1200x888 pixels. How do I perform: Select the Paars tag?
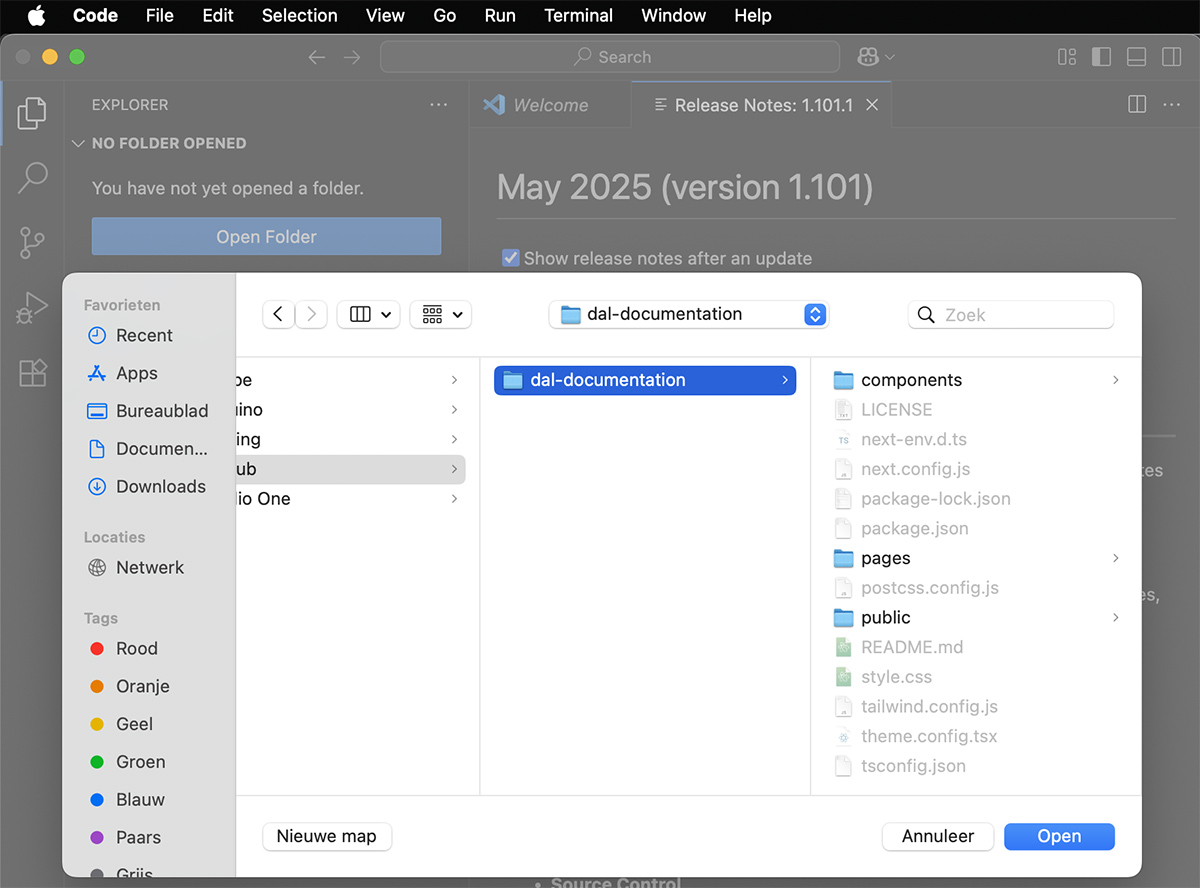click(126, 838)
